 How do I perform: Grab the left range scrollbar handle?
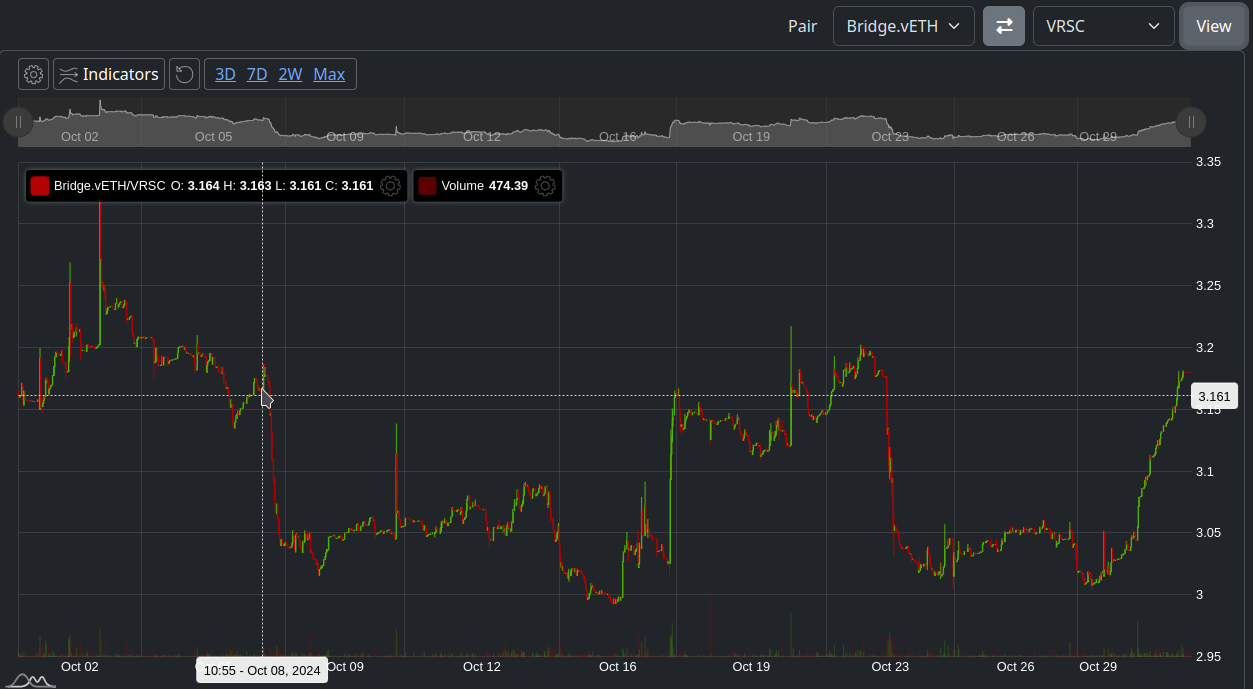(18, 122)
